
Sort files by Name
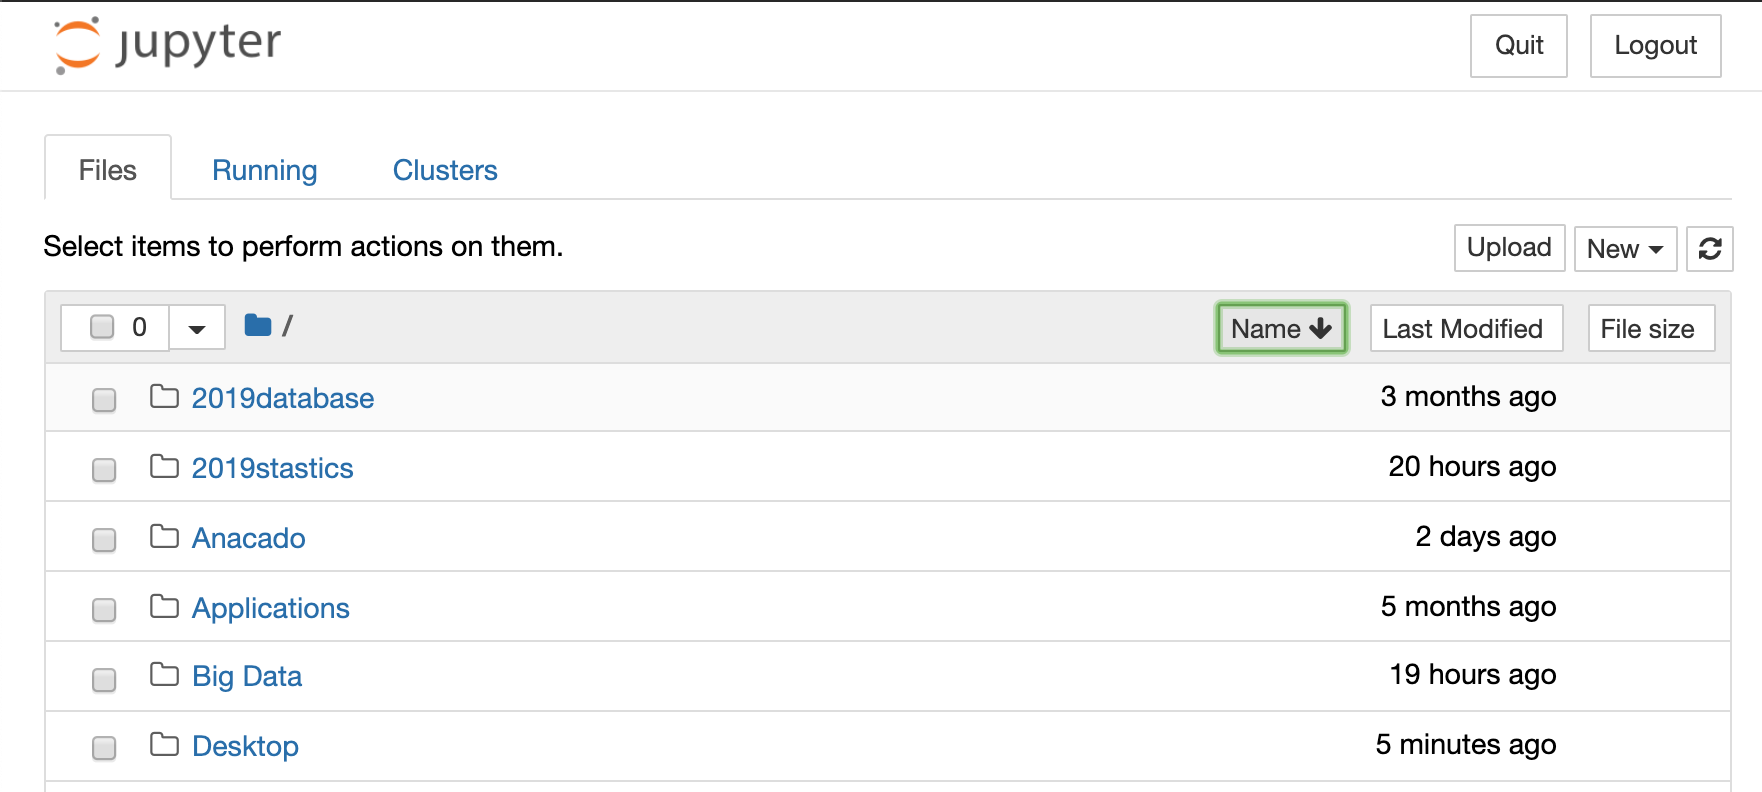(x=1280, y=328)
